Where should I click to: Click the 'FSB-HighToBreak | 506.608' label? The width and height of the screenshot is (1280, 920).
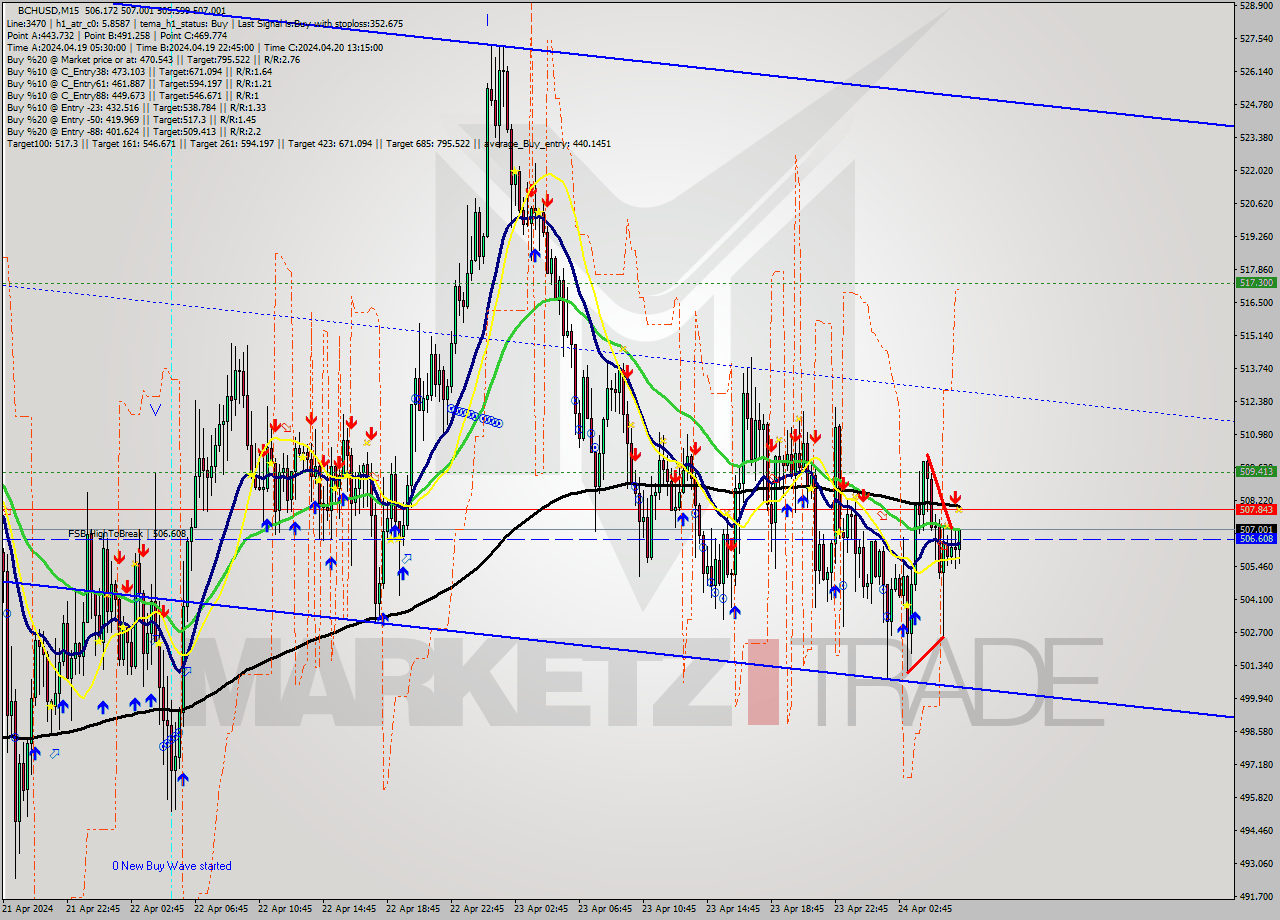click(x=127, y=534)
